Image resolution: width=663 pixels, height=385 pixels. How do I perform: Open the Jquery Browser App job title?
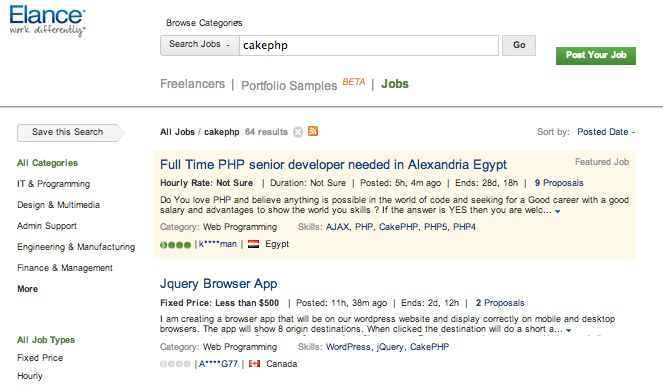pos(219,284)
